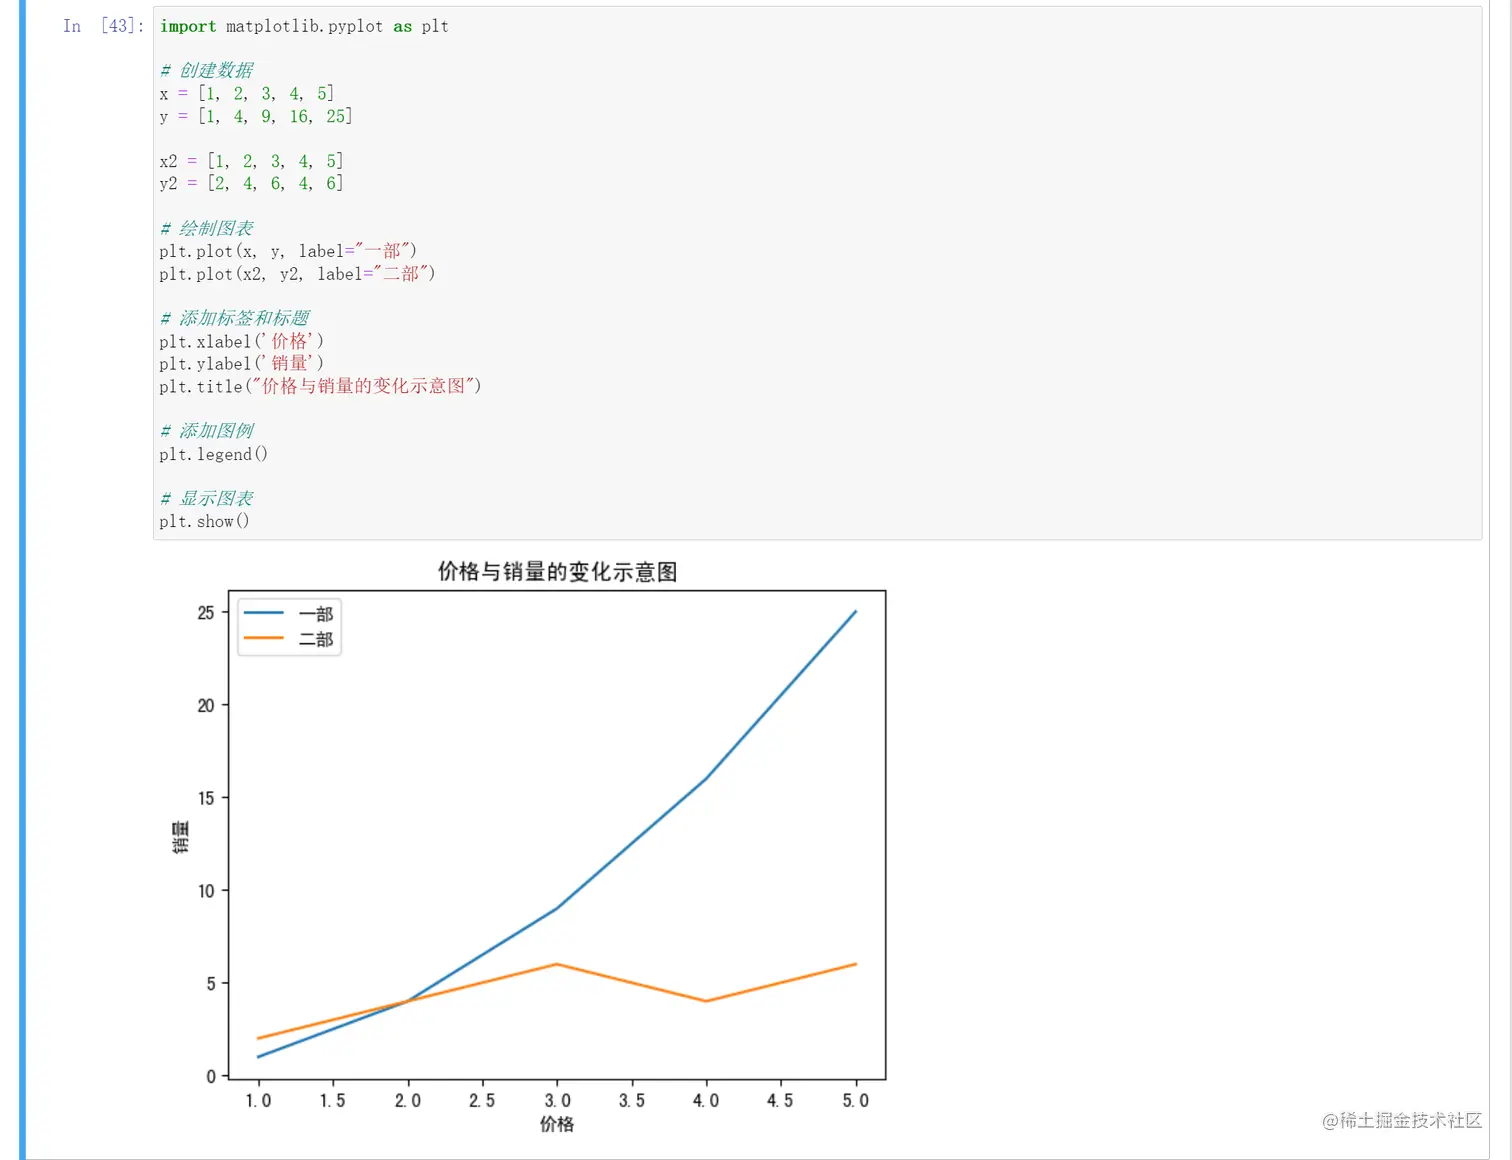Click the x-axis tick 5.0
Screen dimensions: 1512x1160
[x=855, y=1100]
